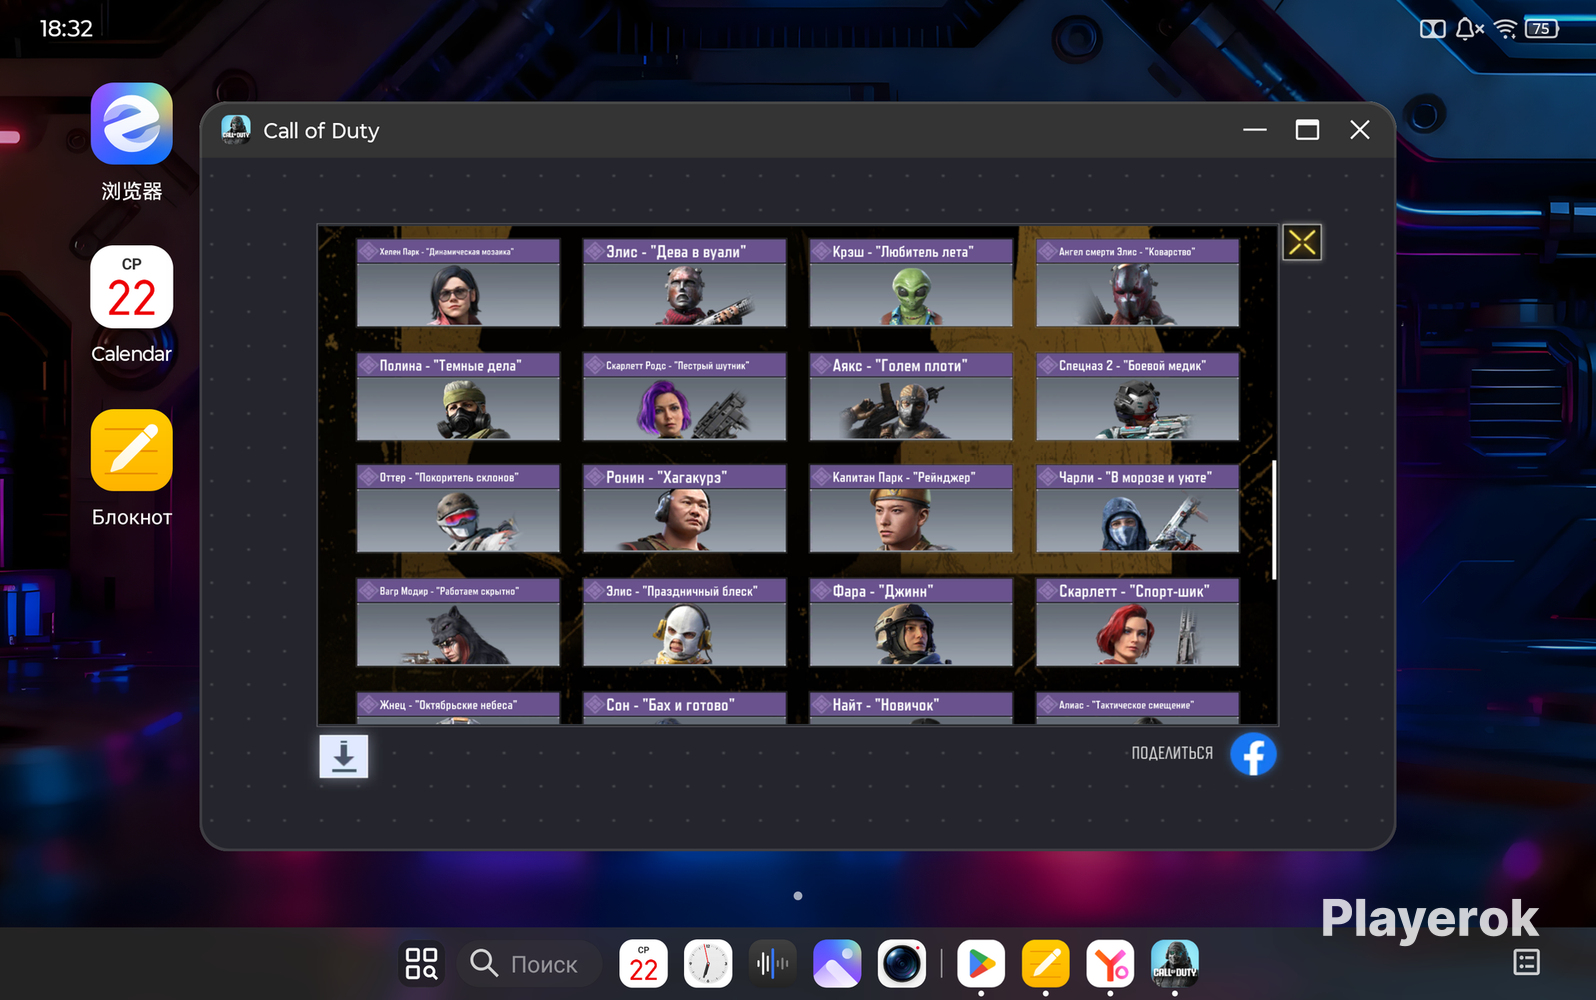Open the list icon at the dock's right end
Viewport: 1596px width, 1000px height.
tap(1527, 962)
